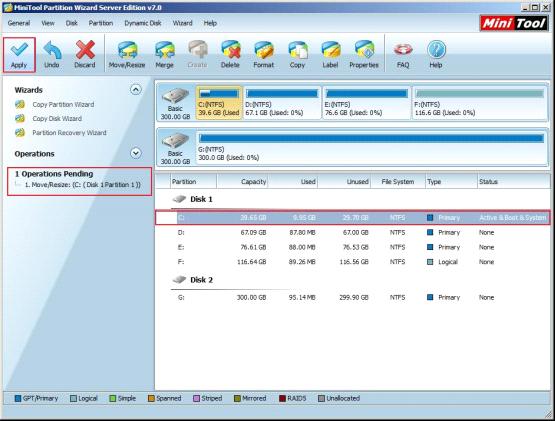Screen dimensions: 555x421
Task: Click the RAID5 legend swatch
Action: pyautogui.click(x=282, y=399)
